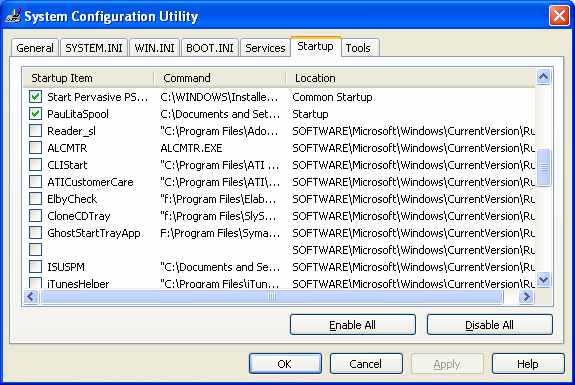Click the Cancel button
The height and width of the screenshot is (385, 575).
[x=366, y=364]
